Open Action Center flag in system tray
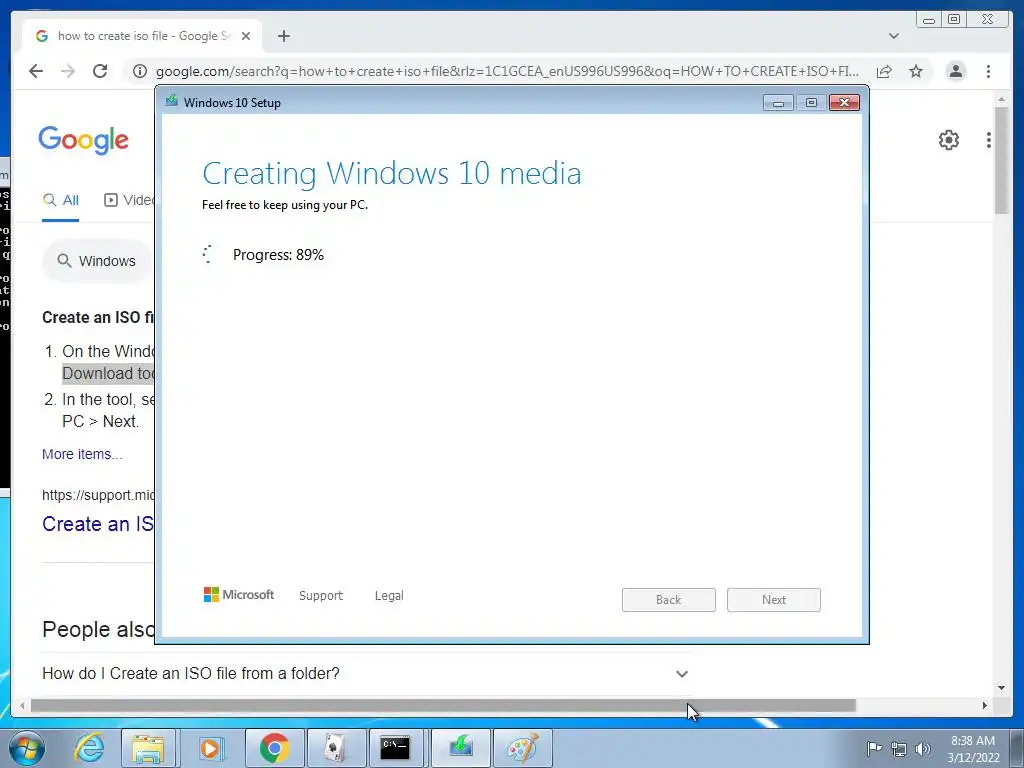 coord(874,748)
